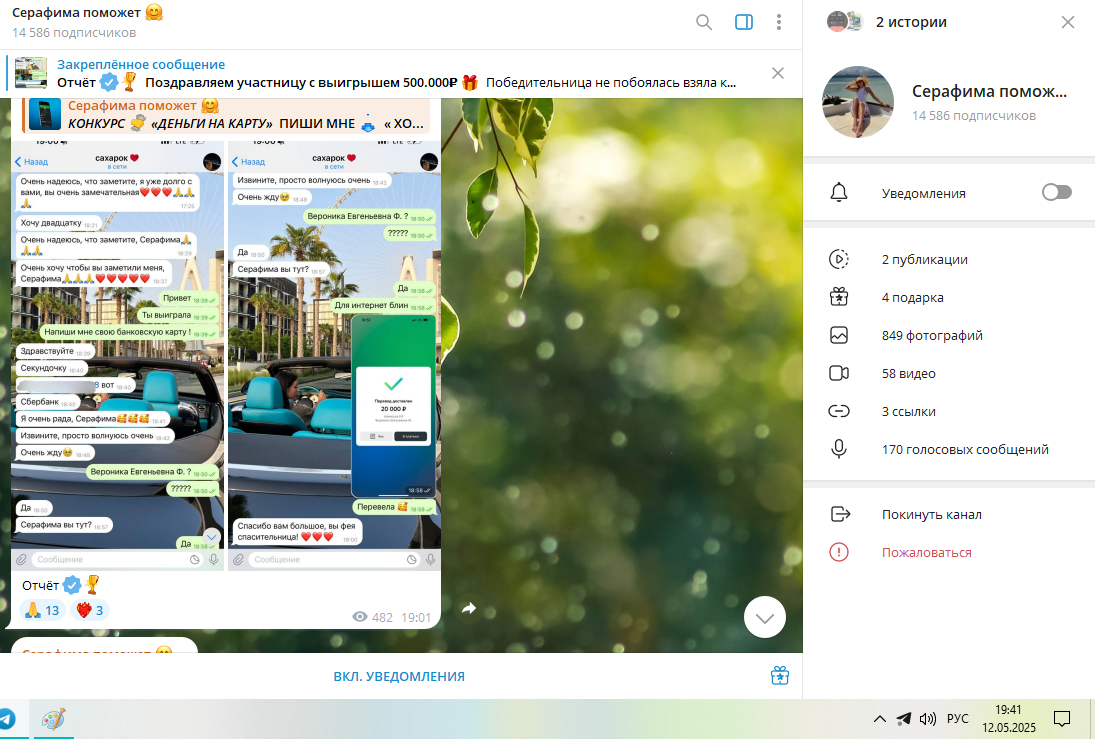The height and width of the screenshot is (739, 1095).
Task: Open the three-dot channel menu
Action: click(x=779, y=22)
